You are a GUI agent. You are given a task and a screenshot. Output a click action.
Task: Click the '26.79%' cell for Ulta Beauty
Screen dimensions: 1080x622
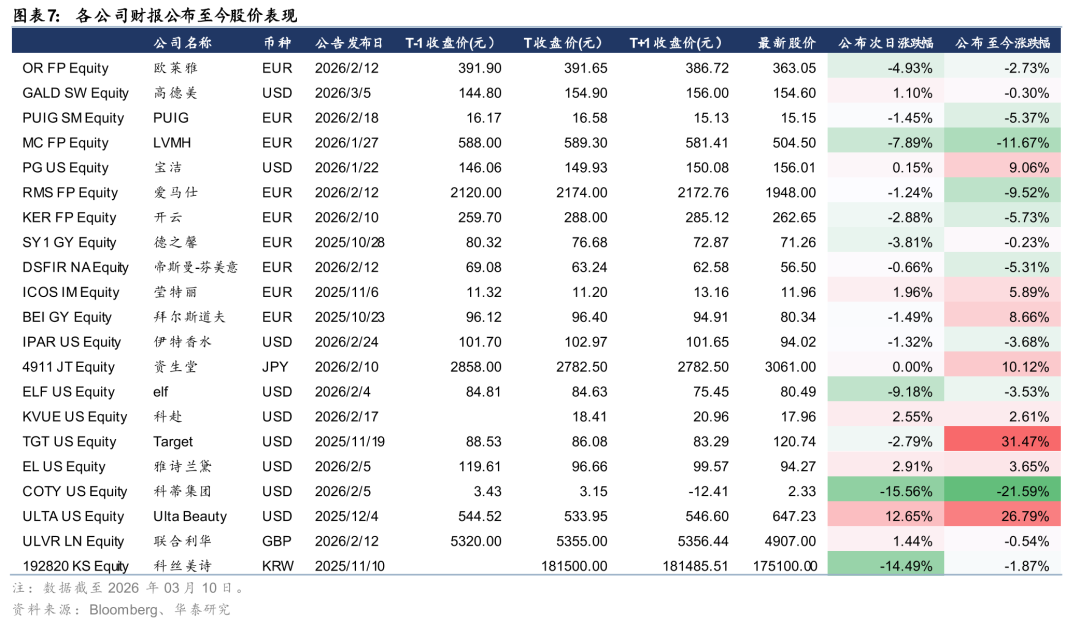point(1002,516)
